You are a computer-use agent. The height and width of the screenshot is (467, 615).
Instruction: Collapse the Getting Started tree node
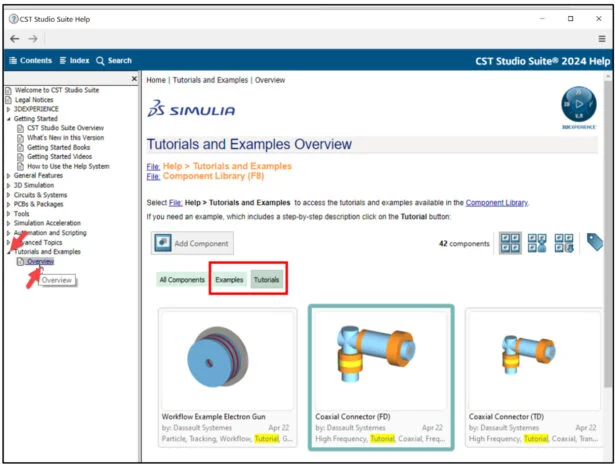8,118
